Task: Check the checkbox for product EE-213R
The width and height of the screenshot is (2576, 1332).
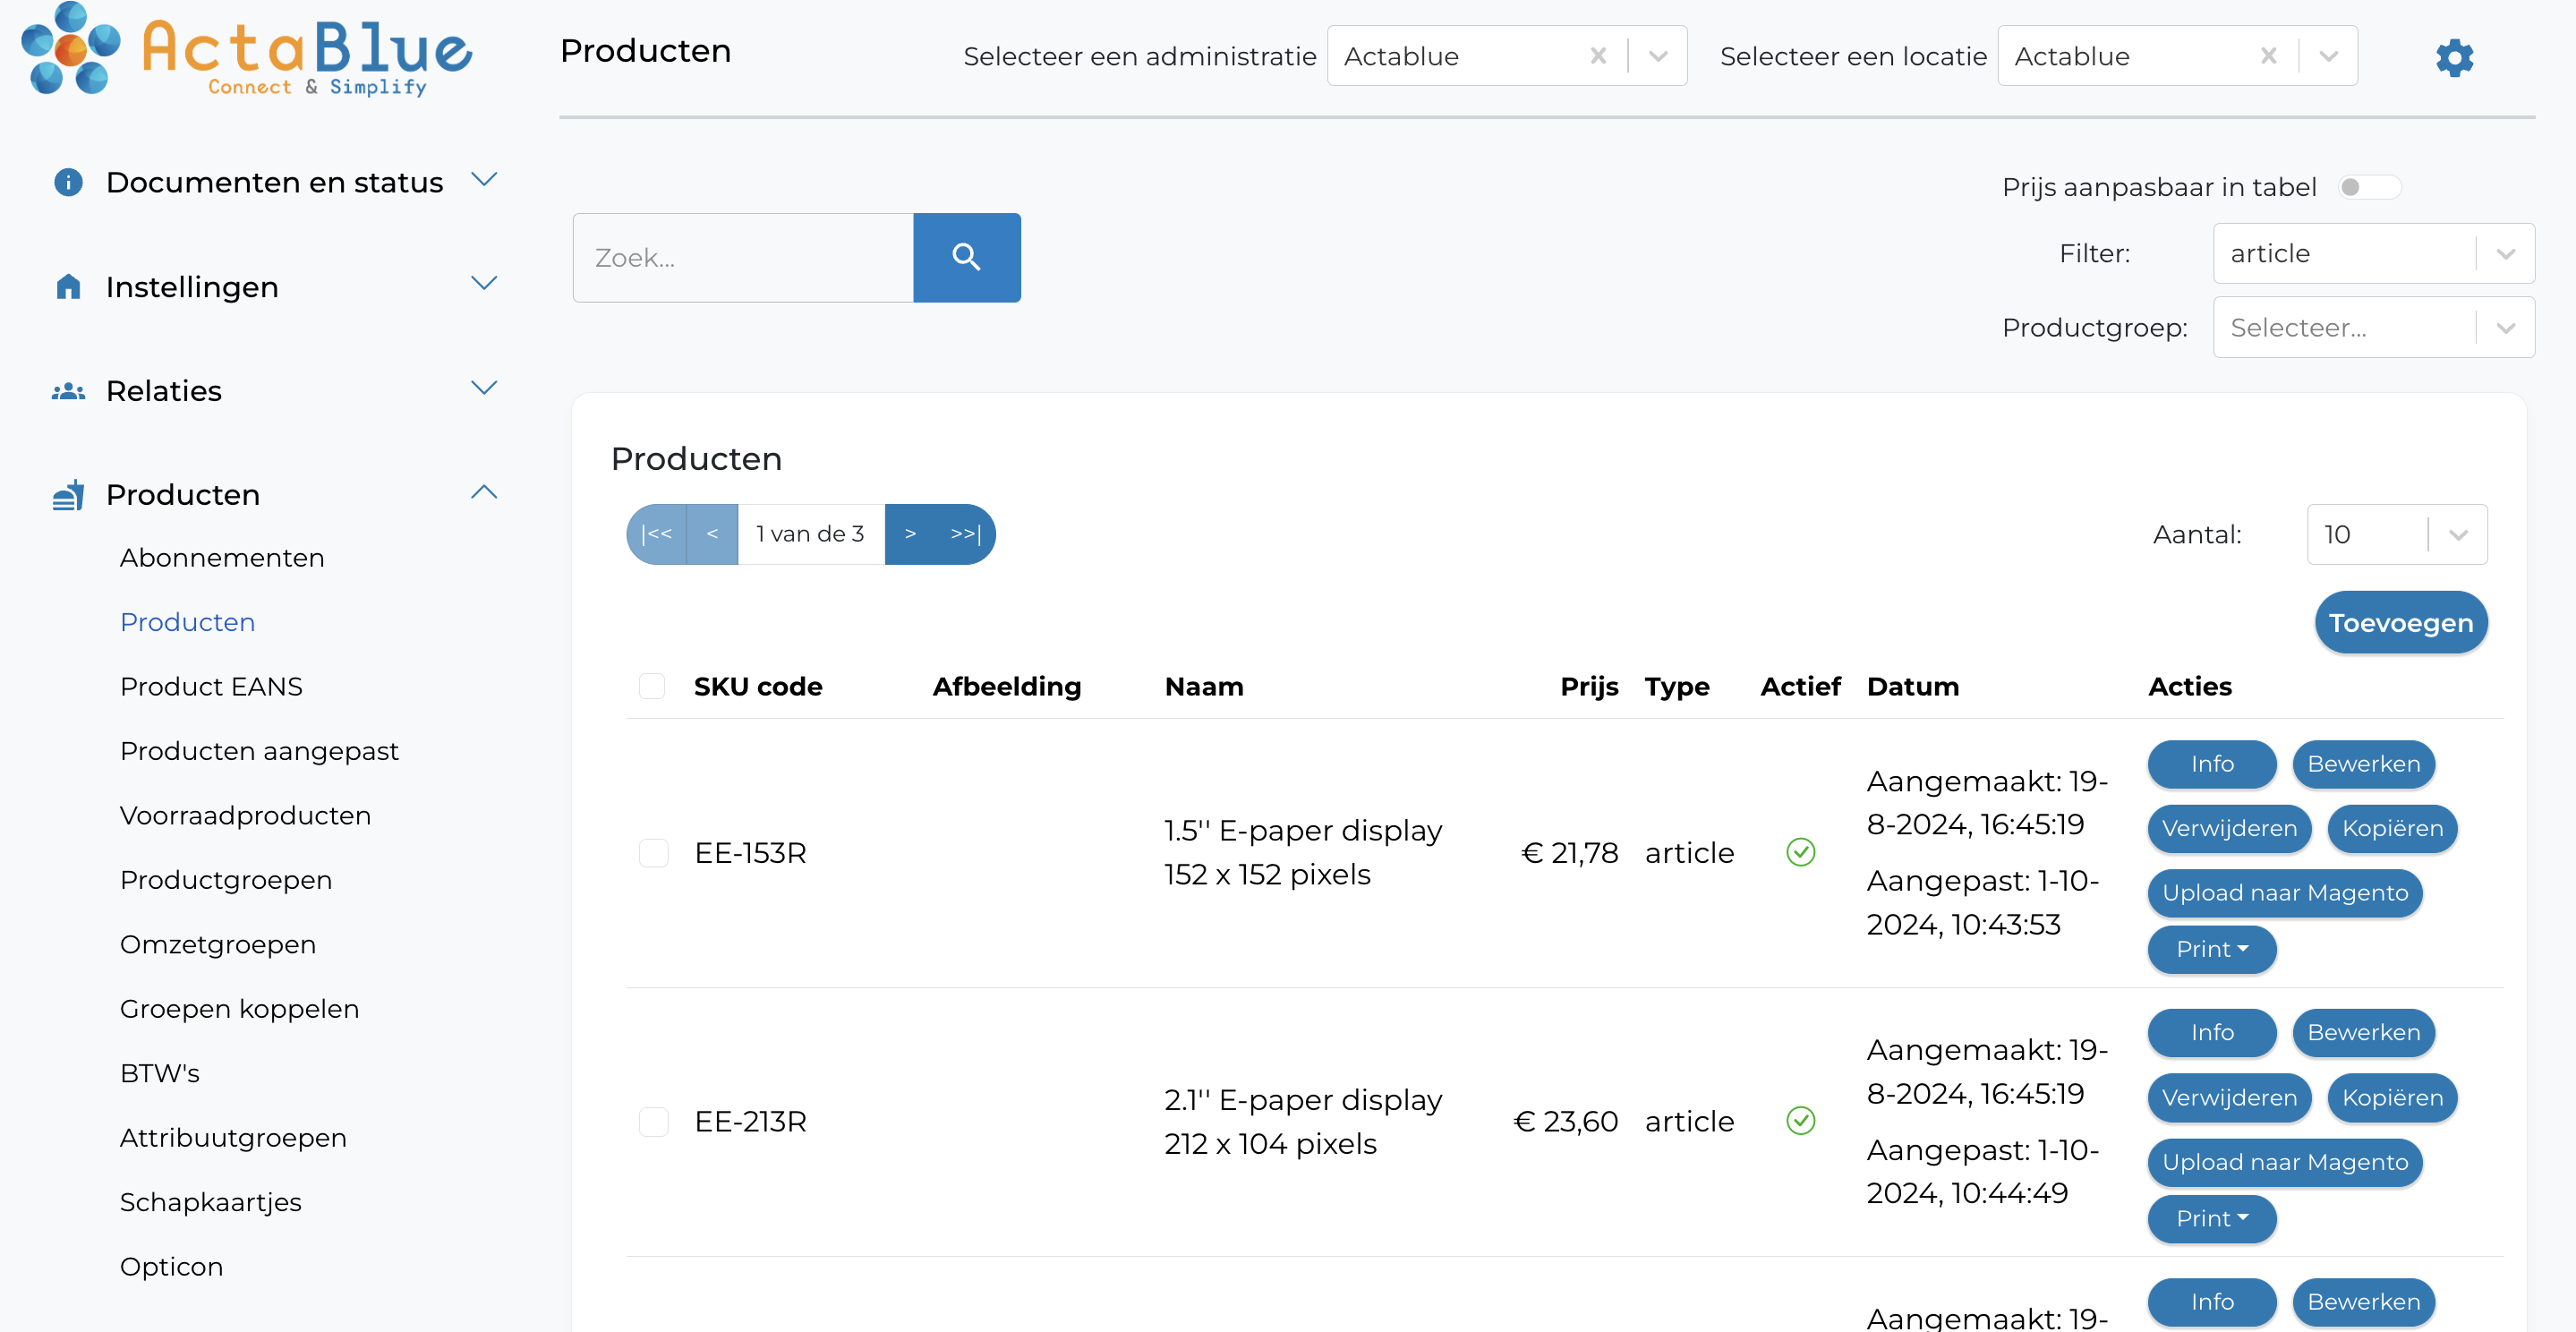Action: [654, 1121]
